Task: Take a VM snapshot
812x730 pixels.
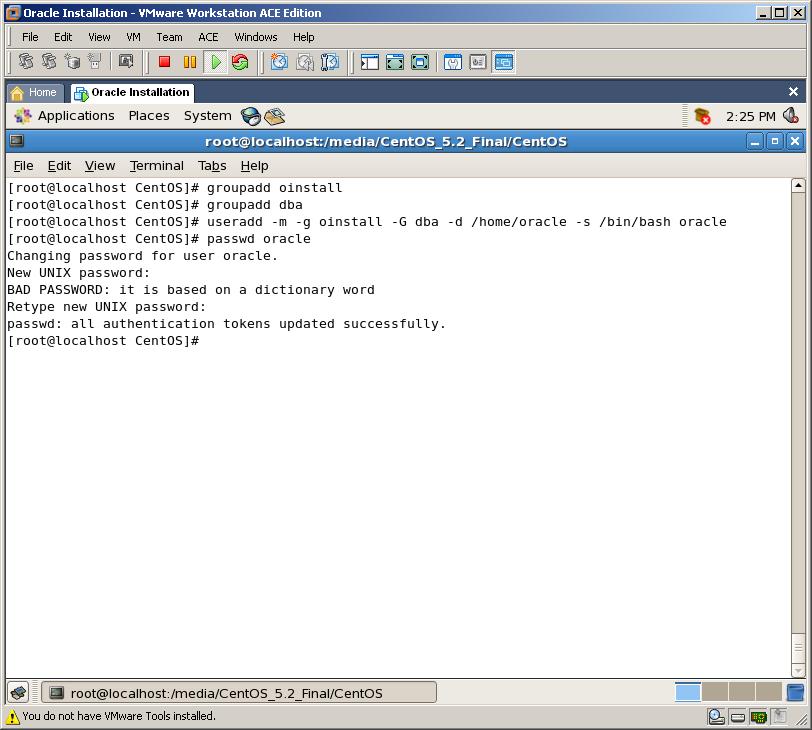Action: click(x=279, y=62)
